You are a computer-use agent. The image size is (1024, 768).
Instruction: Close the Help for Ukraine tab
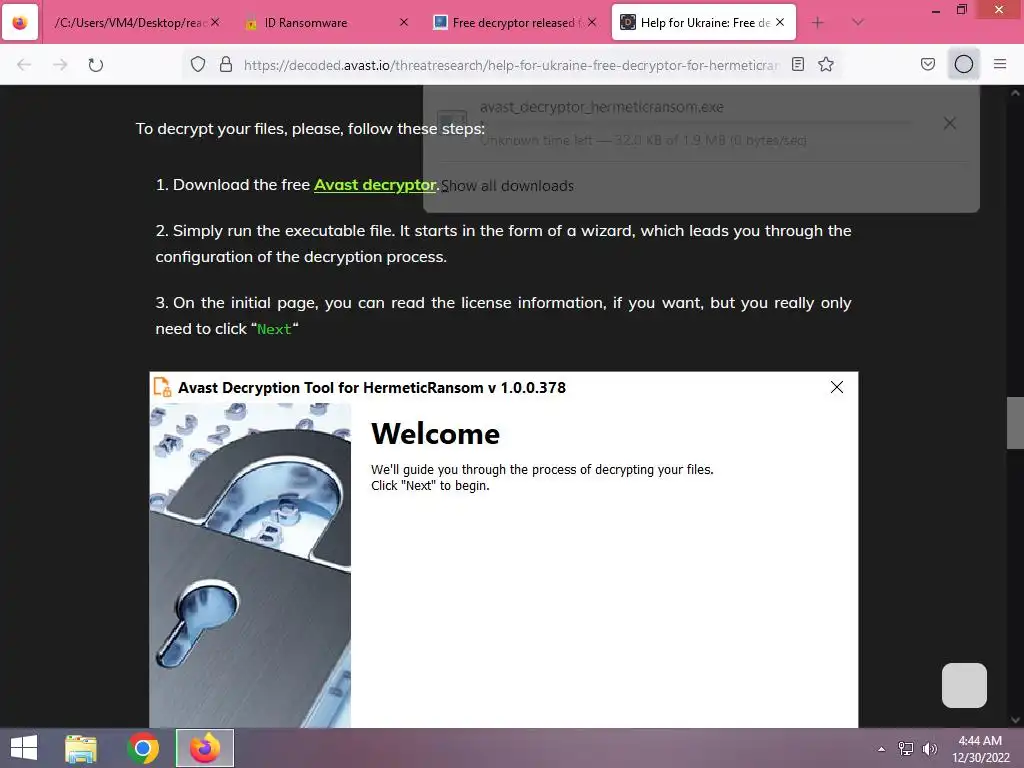click(780, 23)
